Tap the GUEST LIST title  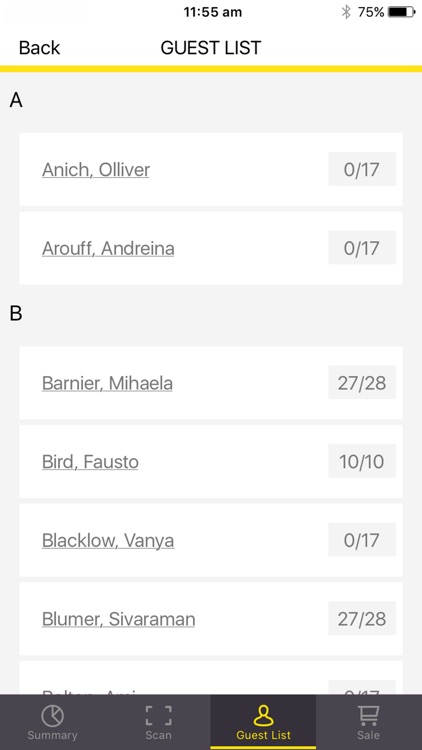[211, 48]
